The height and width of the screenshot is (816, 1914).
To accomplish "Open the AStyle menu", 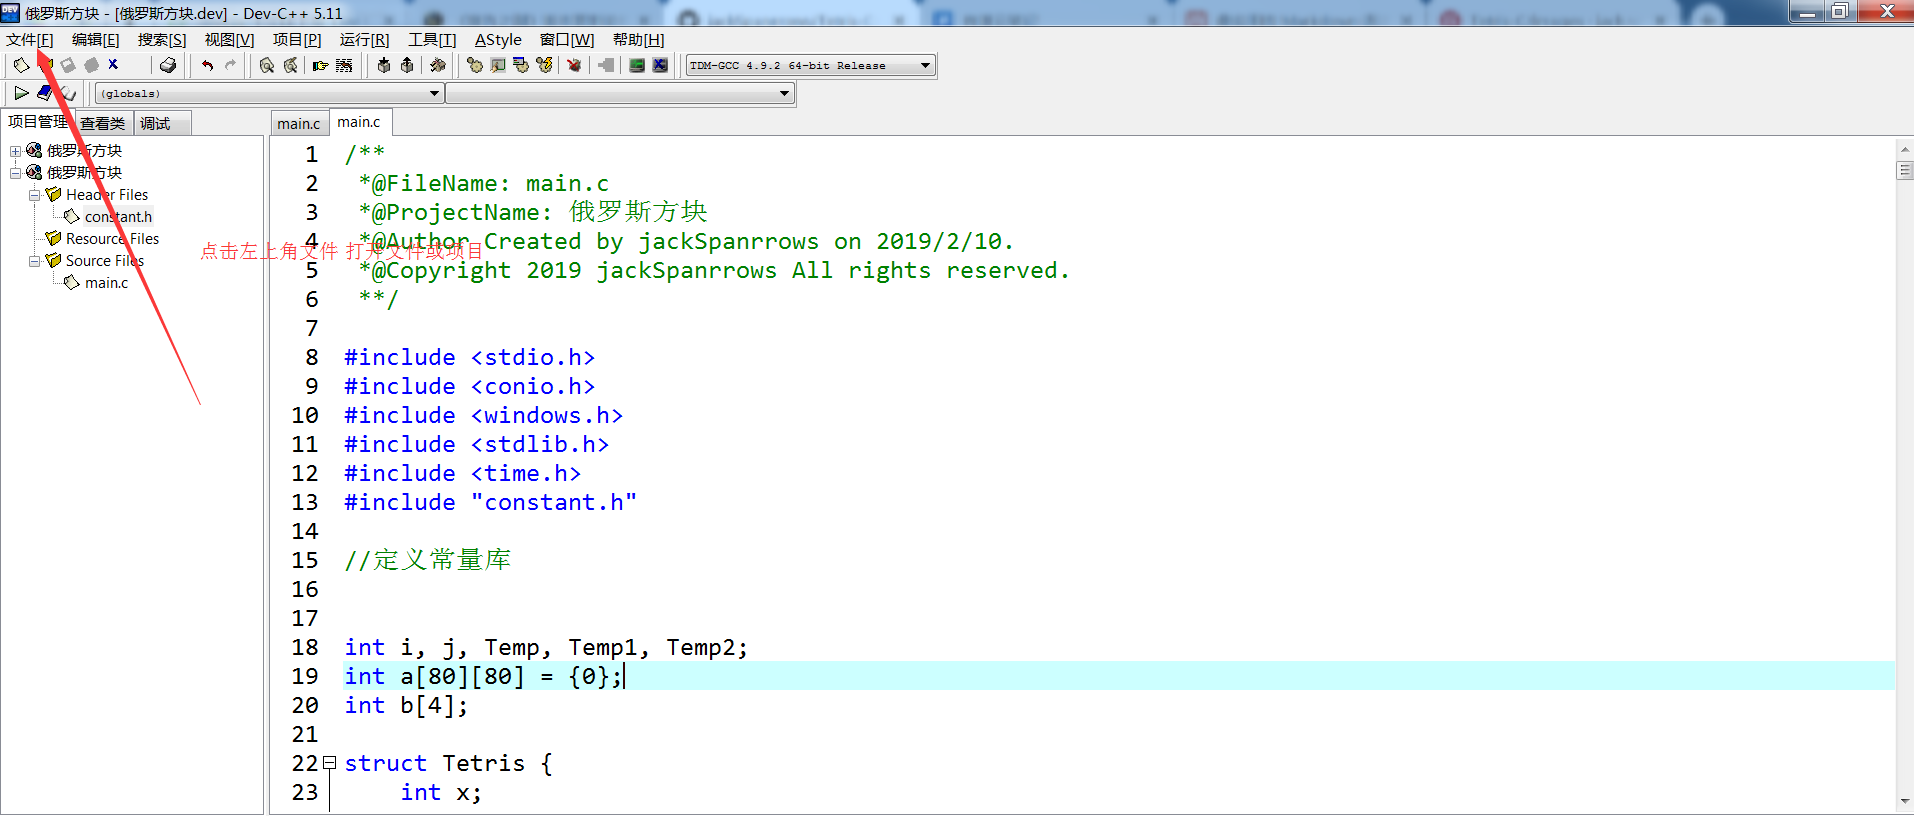I will coord(498,40).
